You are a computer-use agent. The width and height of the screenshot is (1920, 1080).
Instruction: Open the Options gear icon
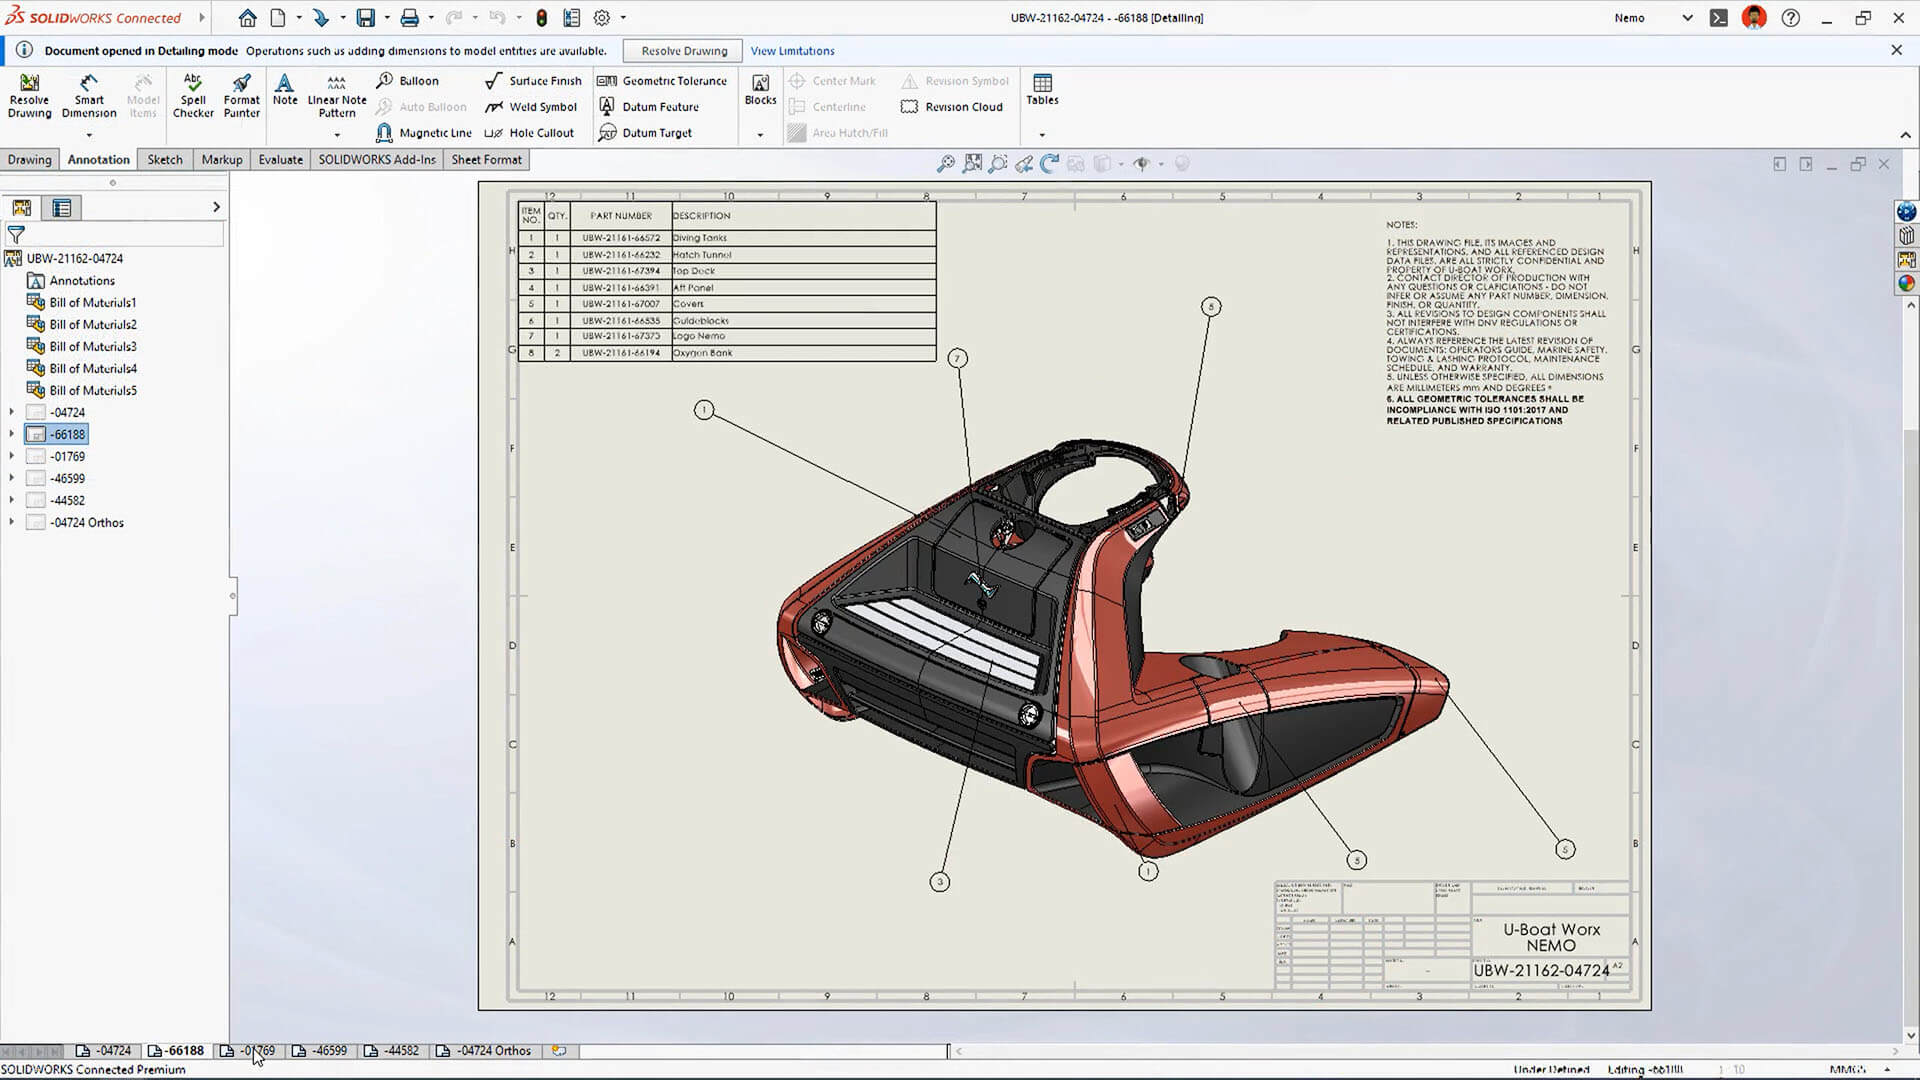[602, 18]
